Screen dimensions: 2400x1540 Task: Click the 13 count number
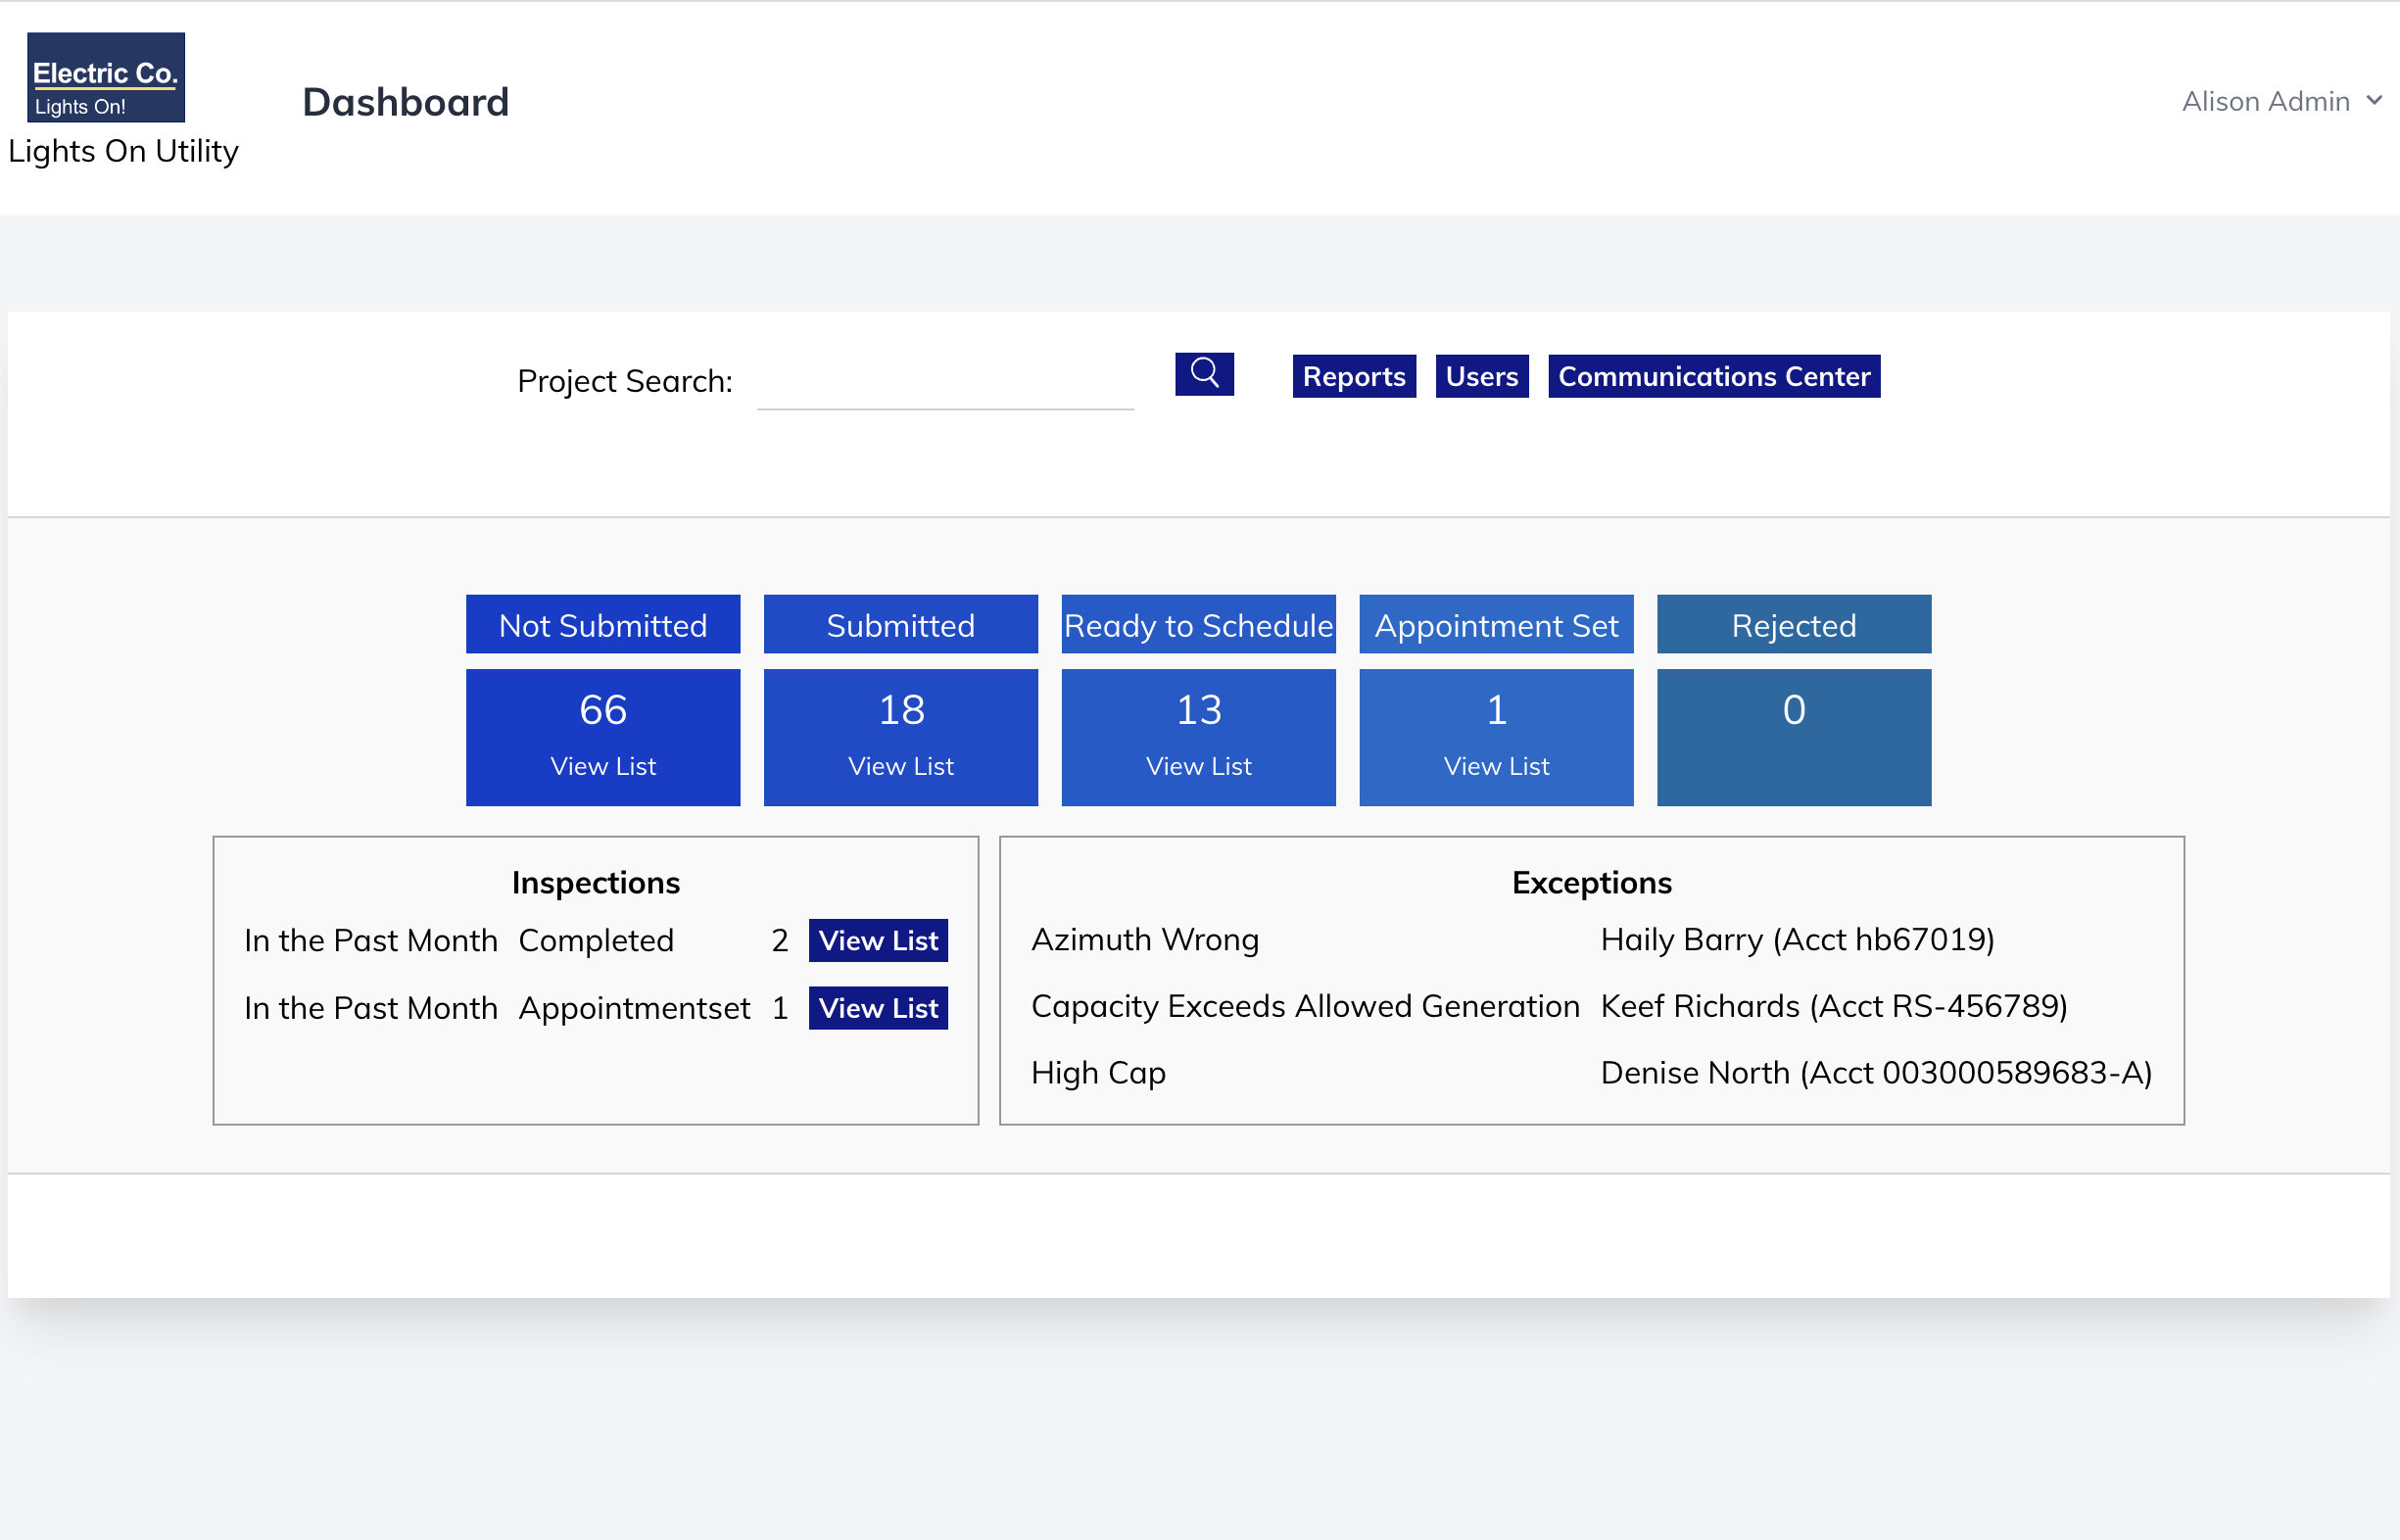(x=1199, y=710)
